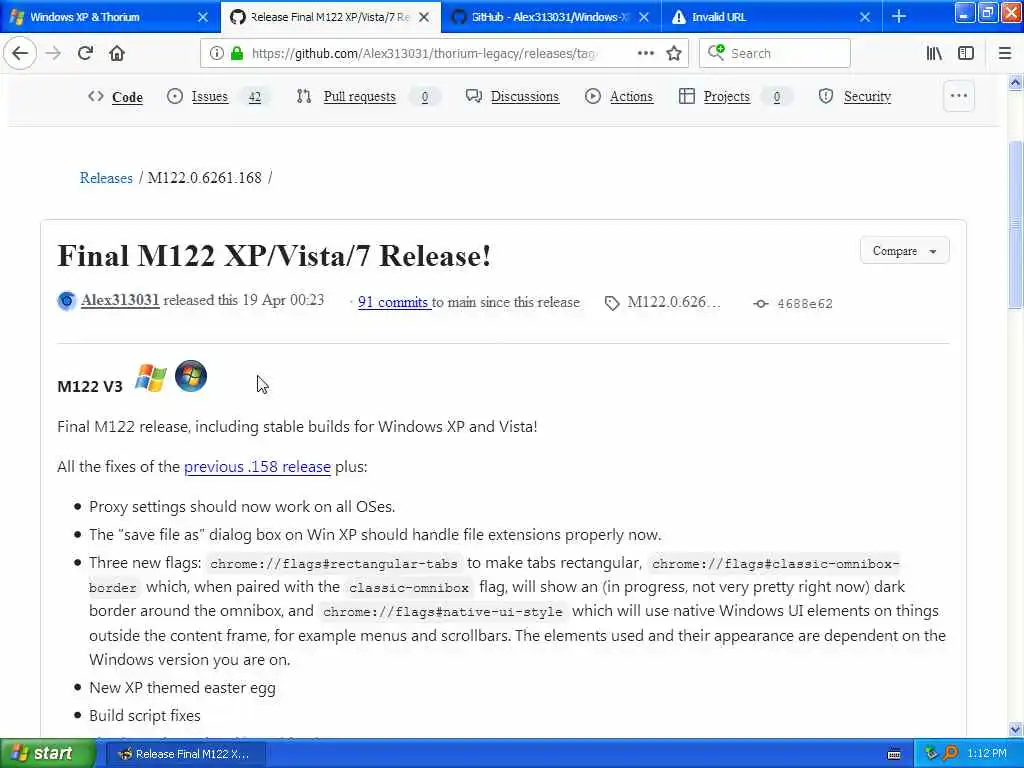This screenshot has height=768, width=1024.
Task: Click the Windows Vista orb logo image
Action: (191, 376)
